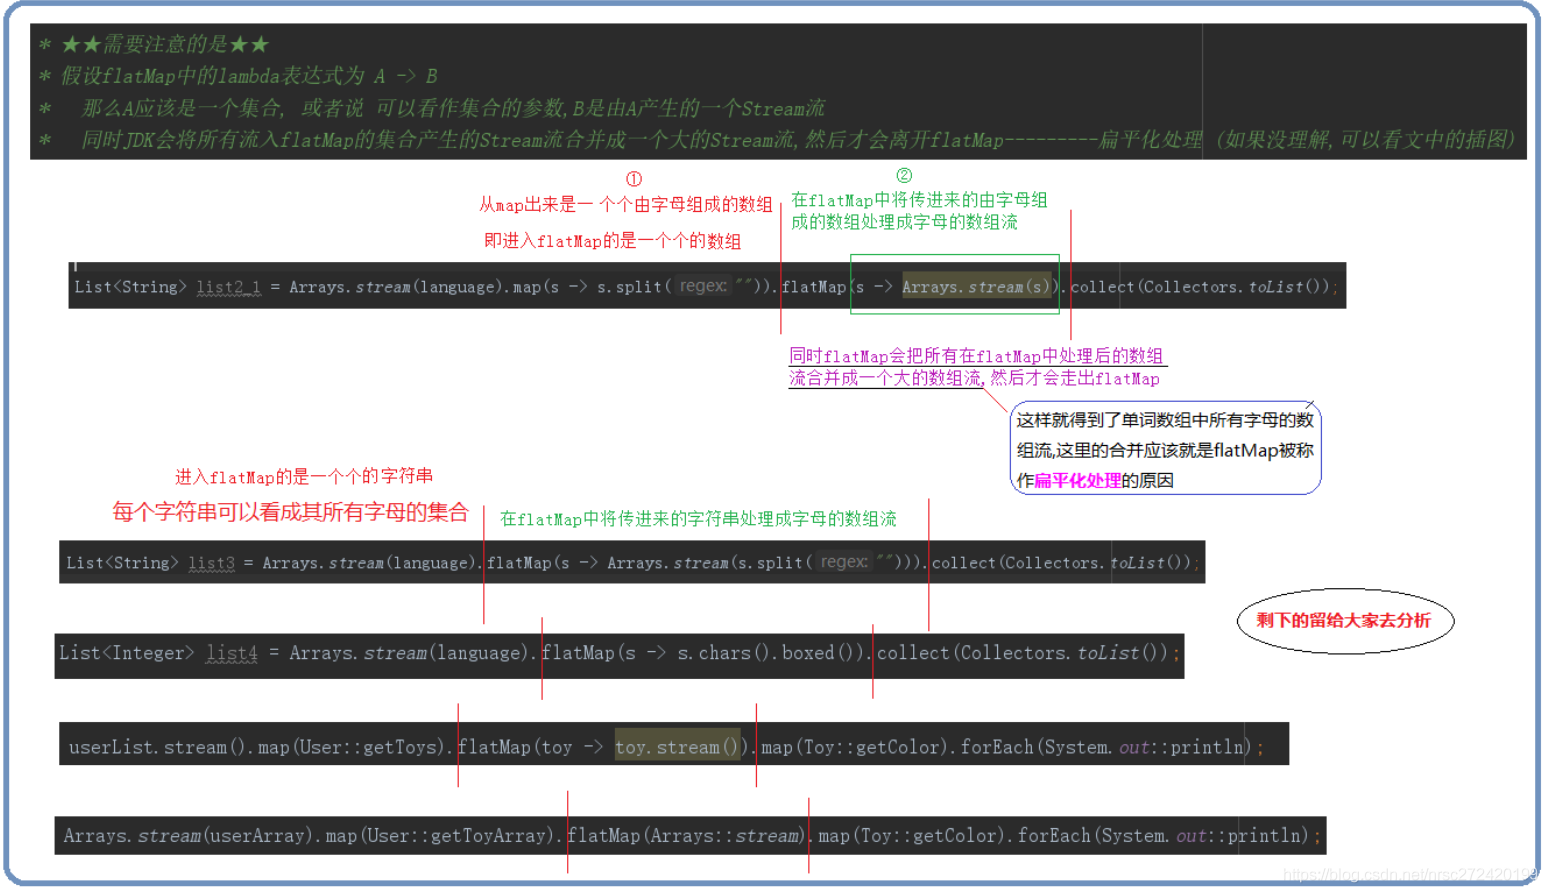
Task: Click the list4 variable name
Action: tap(232, 653)
